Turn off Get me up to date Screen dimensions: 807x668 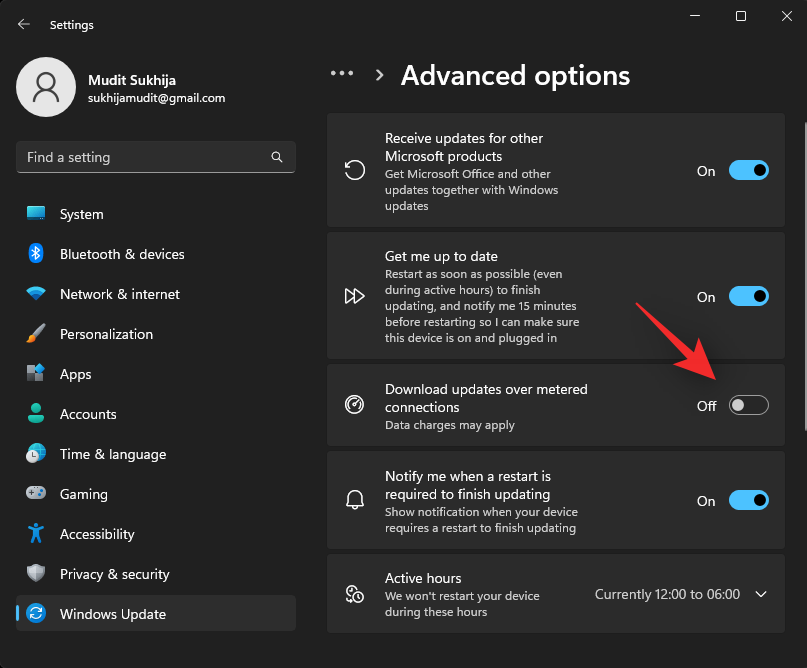tap(748, 296)
